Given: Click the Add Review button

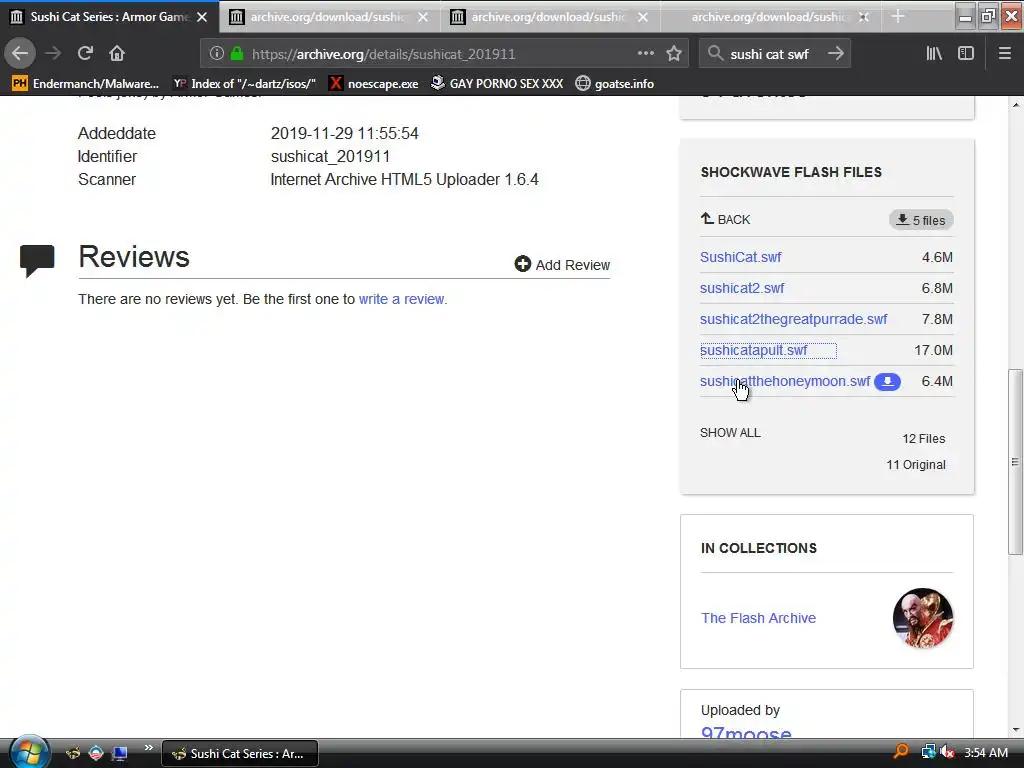Looking at the screenshot, I should (562, 264).
